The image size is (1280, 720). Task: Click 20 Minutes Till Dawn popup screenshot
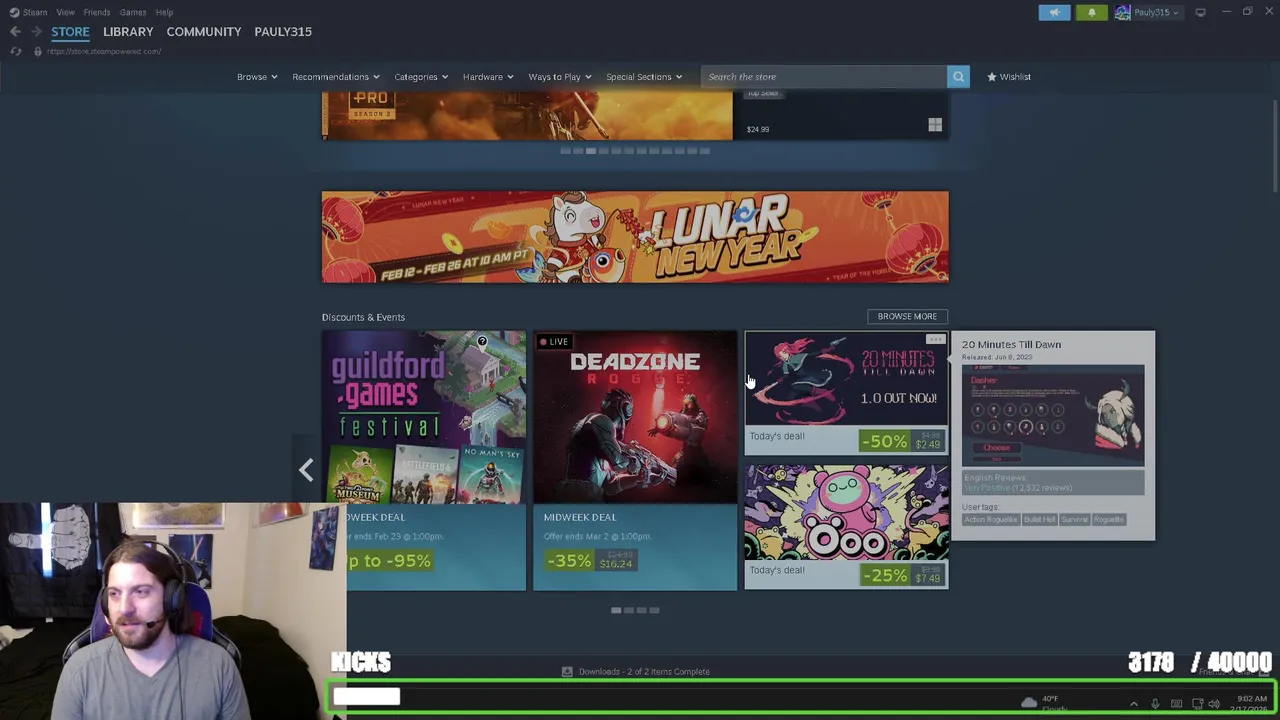pyautogui.click(x=1053, y=416)
